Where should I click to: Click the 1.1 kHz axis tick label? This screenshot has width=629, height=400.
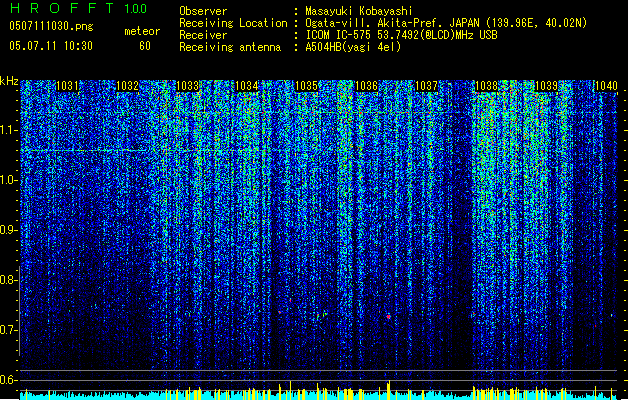pos(9,130)
